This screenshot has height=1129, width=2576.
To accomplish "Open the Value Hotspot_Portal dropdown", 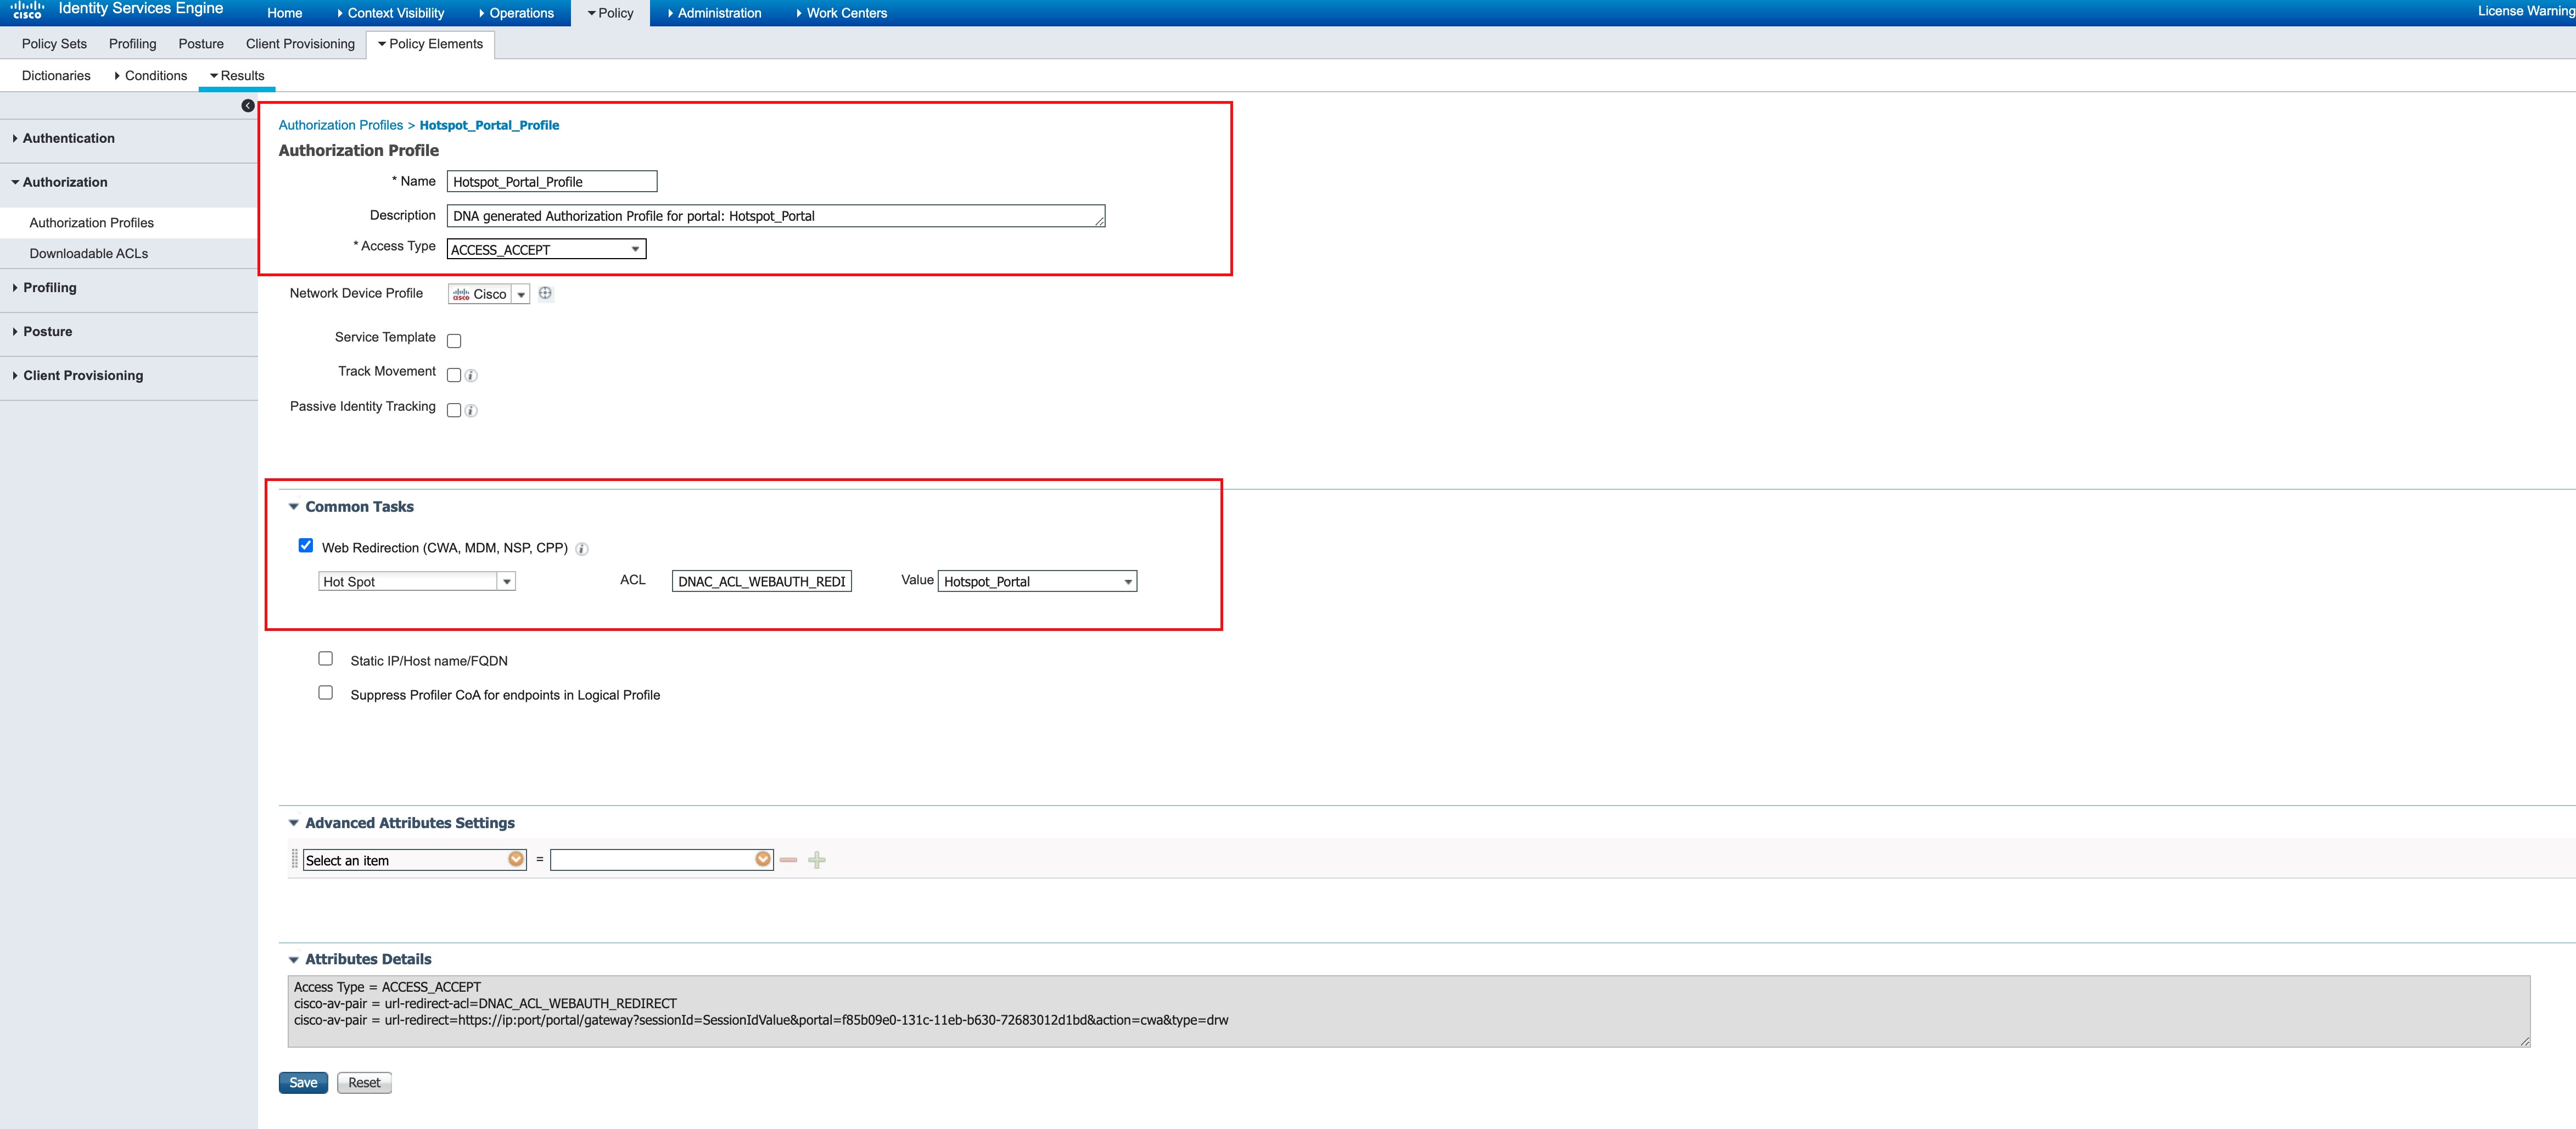I will pos(1037,582).
